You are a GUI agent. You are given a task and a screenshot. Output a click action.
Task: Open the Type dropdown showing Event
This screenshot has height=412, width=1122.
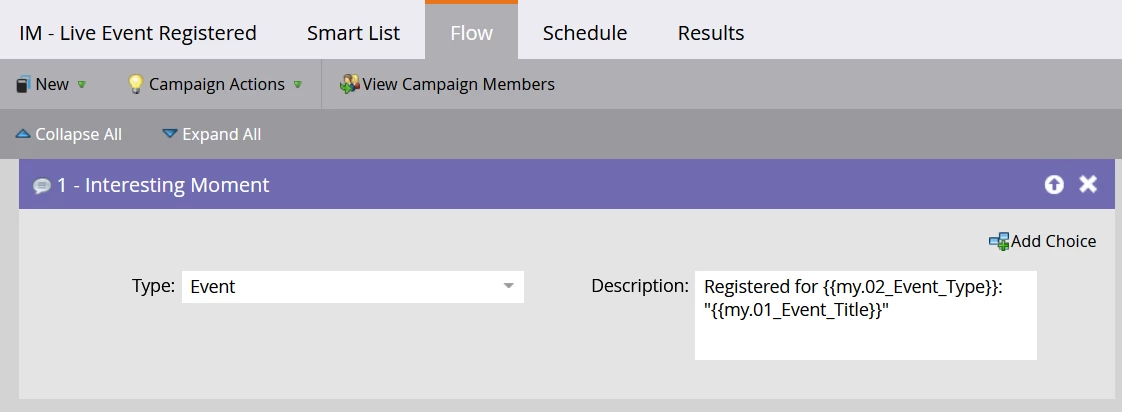pos(509,287)
